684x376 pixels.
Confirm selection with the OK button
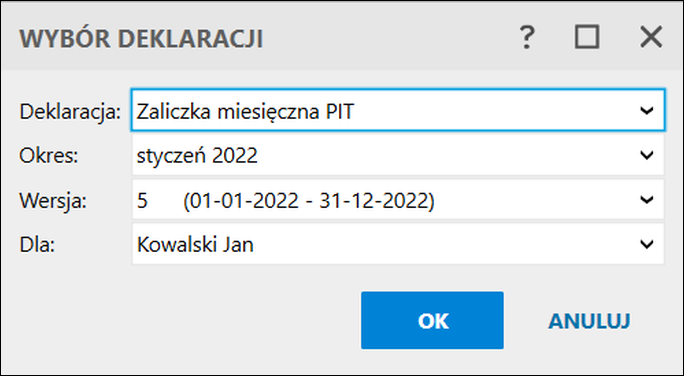tap(432, 320)
